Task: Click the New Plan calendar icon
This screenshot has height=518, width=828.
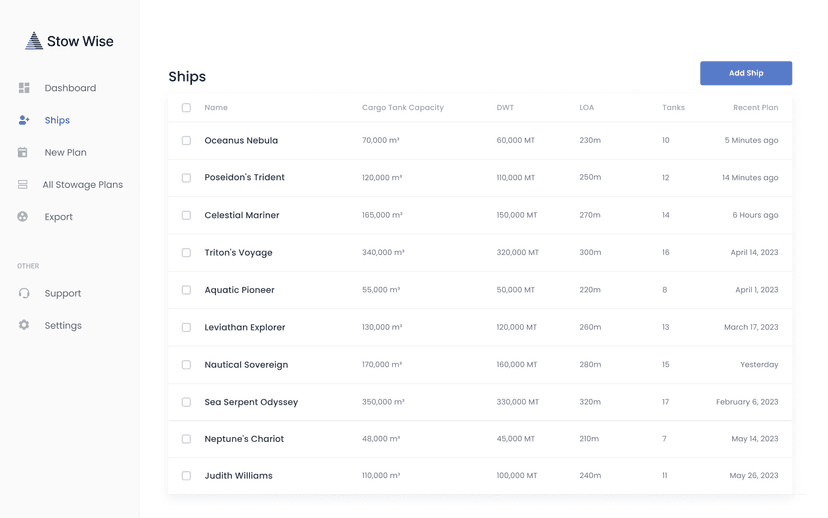Action: 23,152
